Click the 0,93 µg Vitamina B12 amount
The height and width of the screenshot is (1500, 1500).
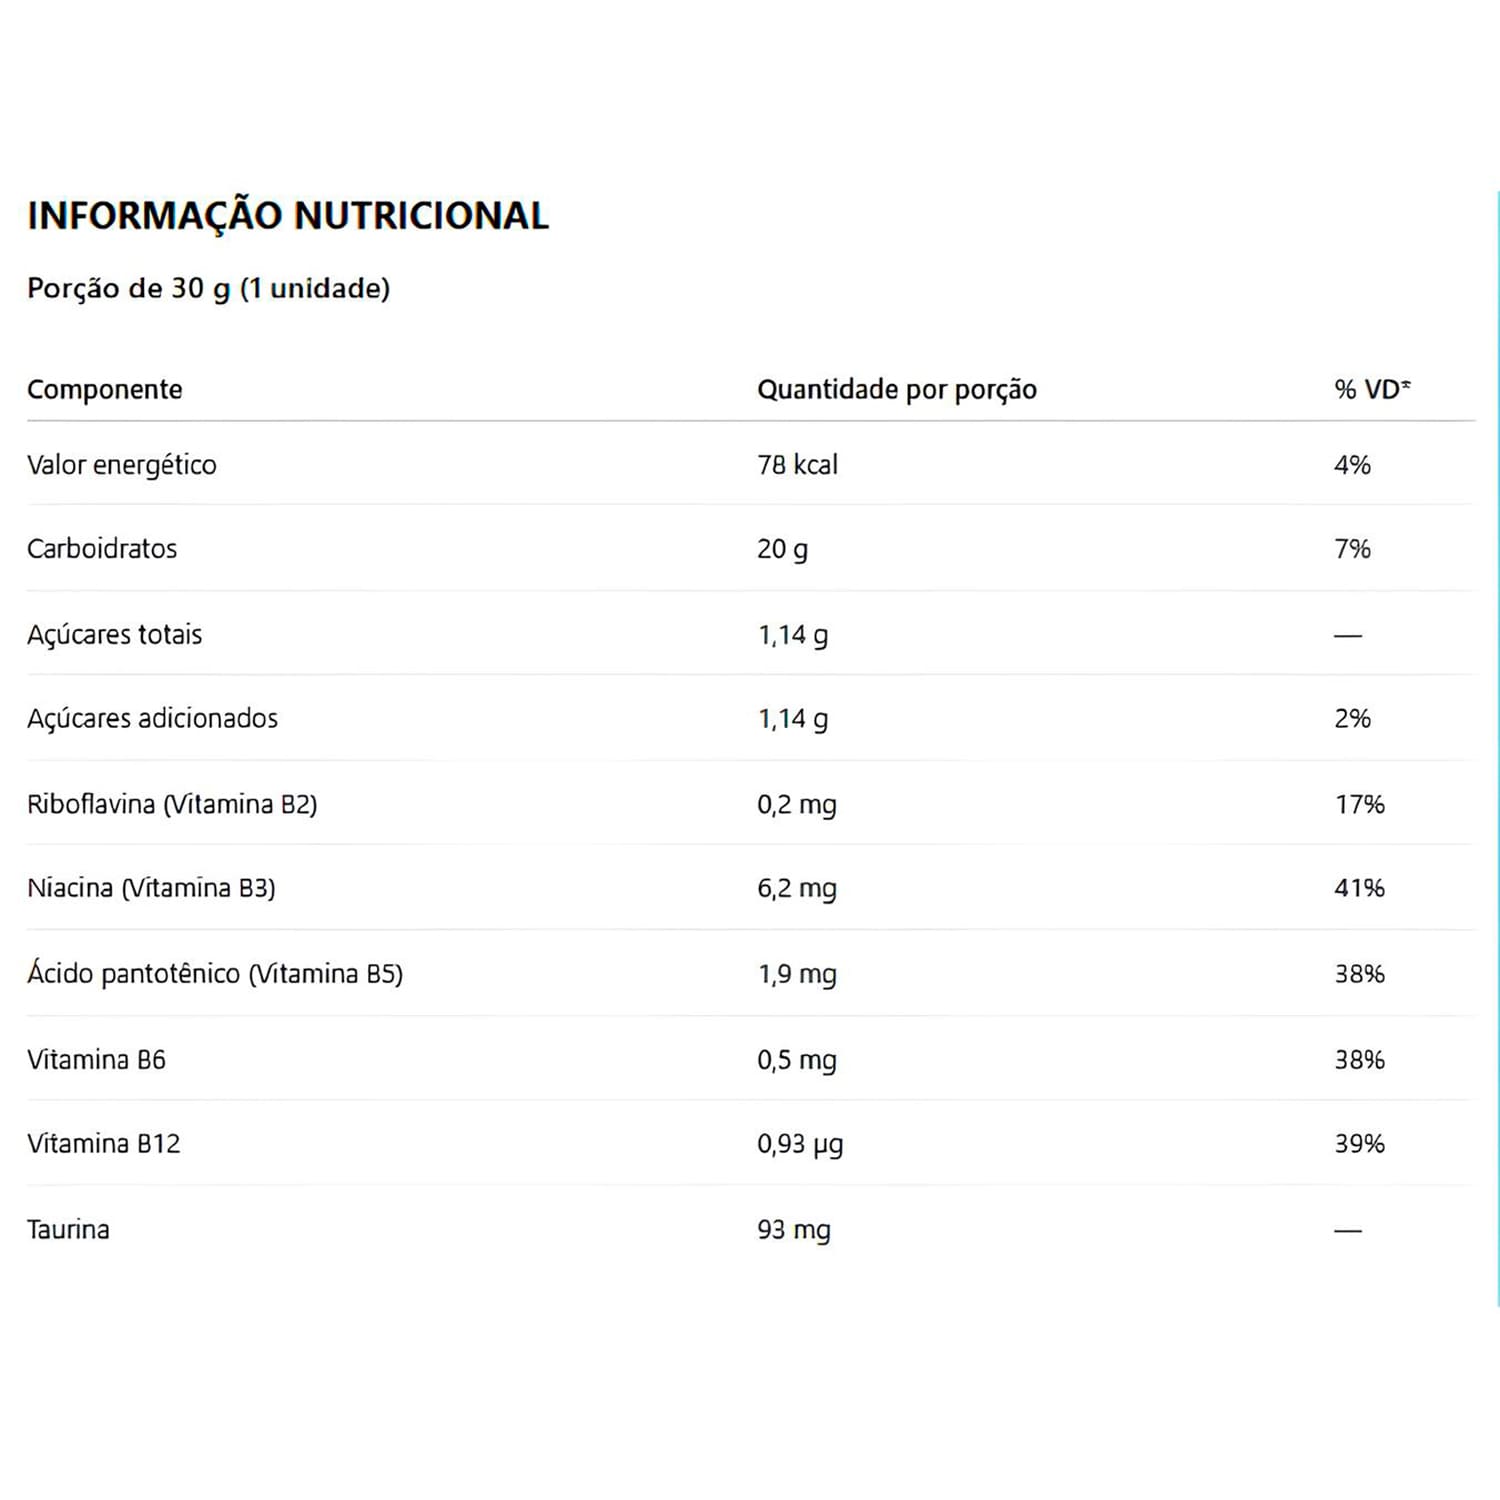(x=800, y=1145)
